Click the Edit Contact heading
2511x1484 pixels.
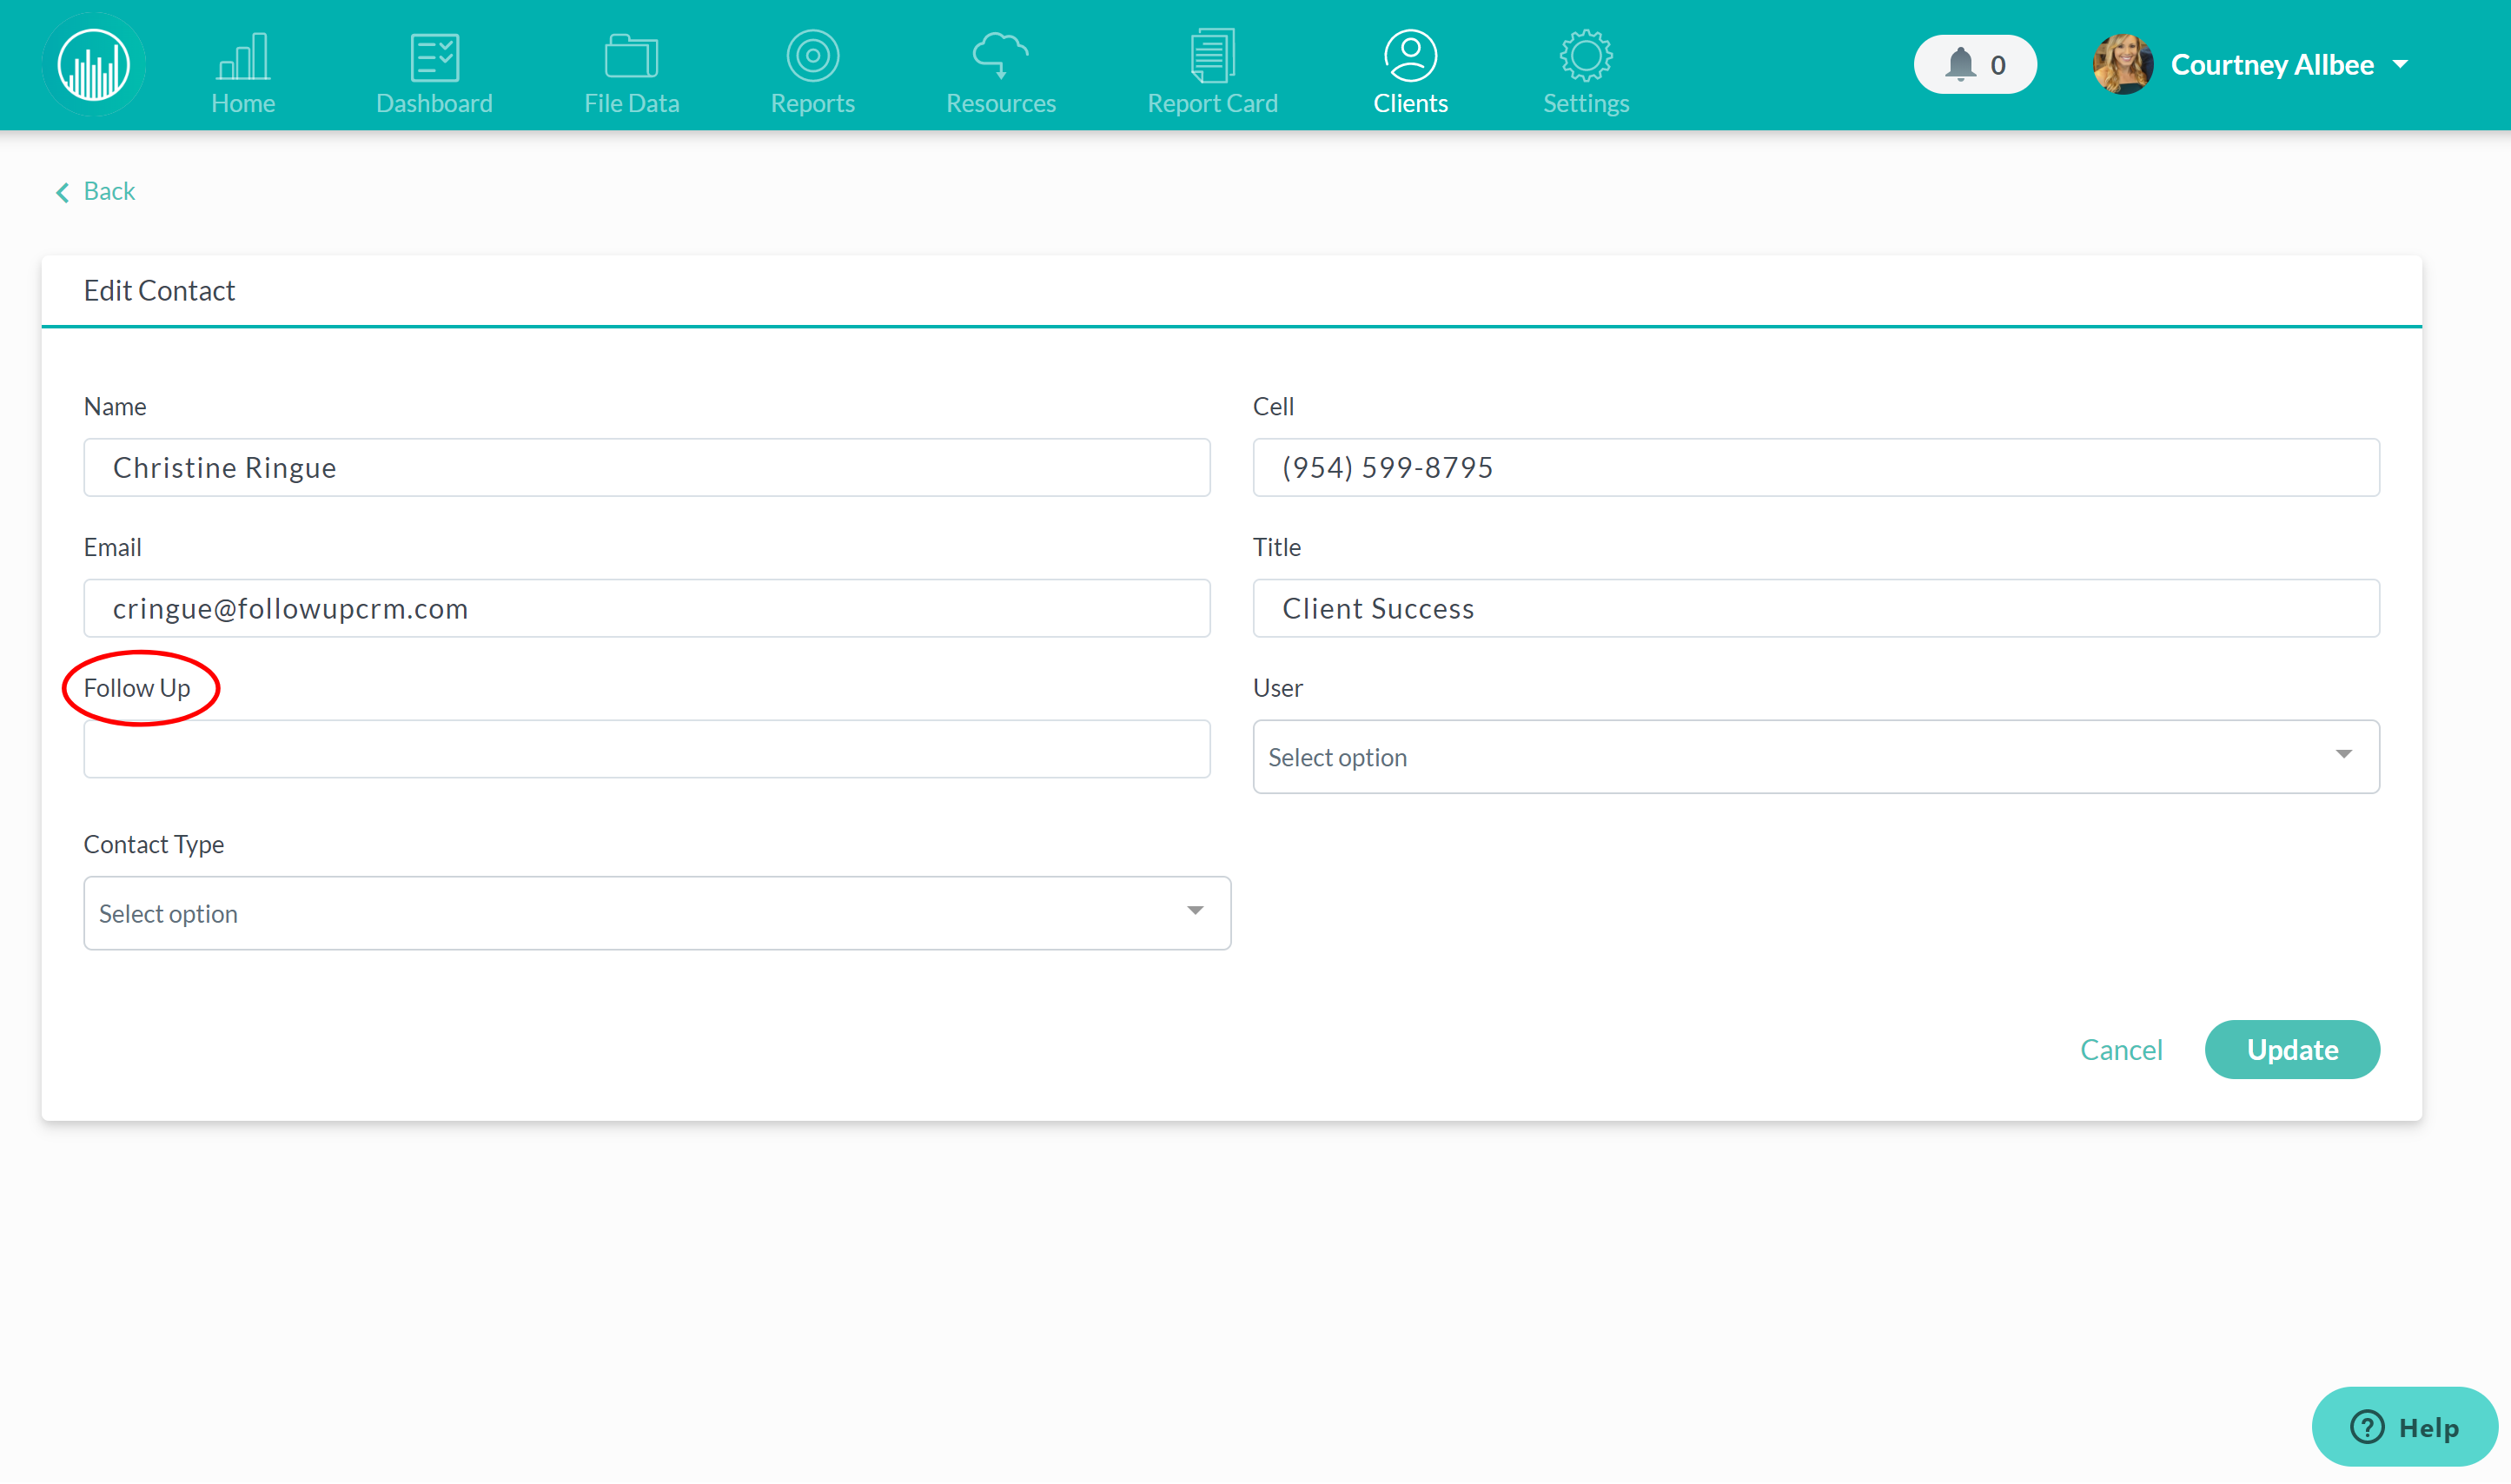tap(159, 290)
